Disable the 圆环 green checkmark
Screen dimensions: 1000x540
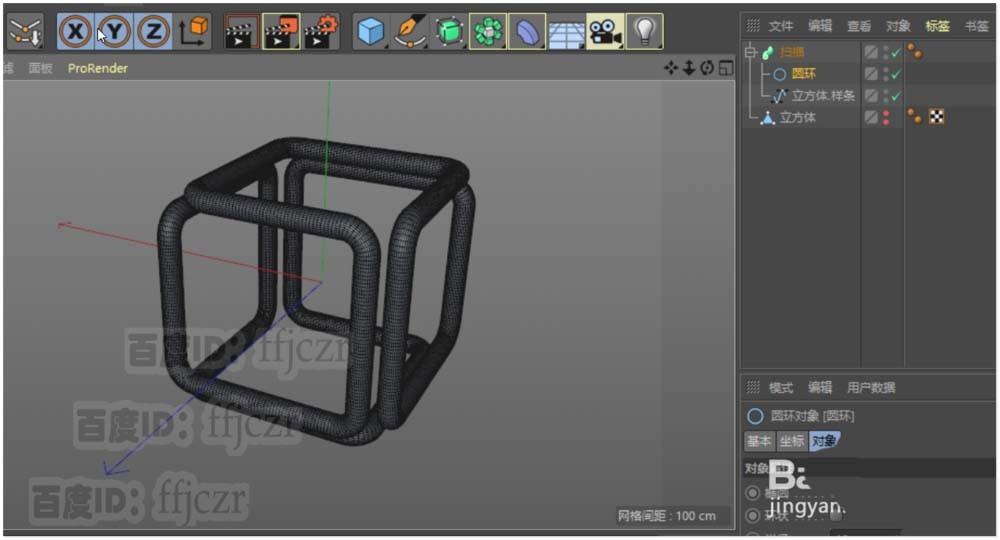[x=896, y=74]
